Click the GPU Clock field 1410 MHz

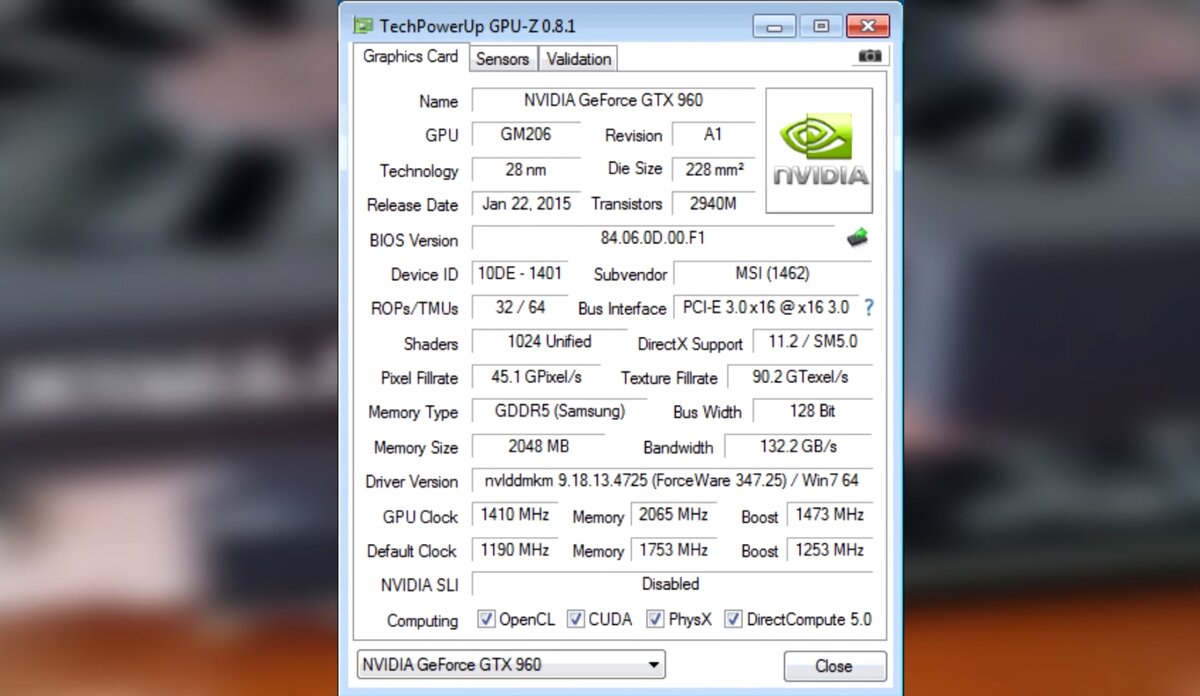514,515
